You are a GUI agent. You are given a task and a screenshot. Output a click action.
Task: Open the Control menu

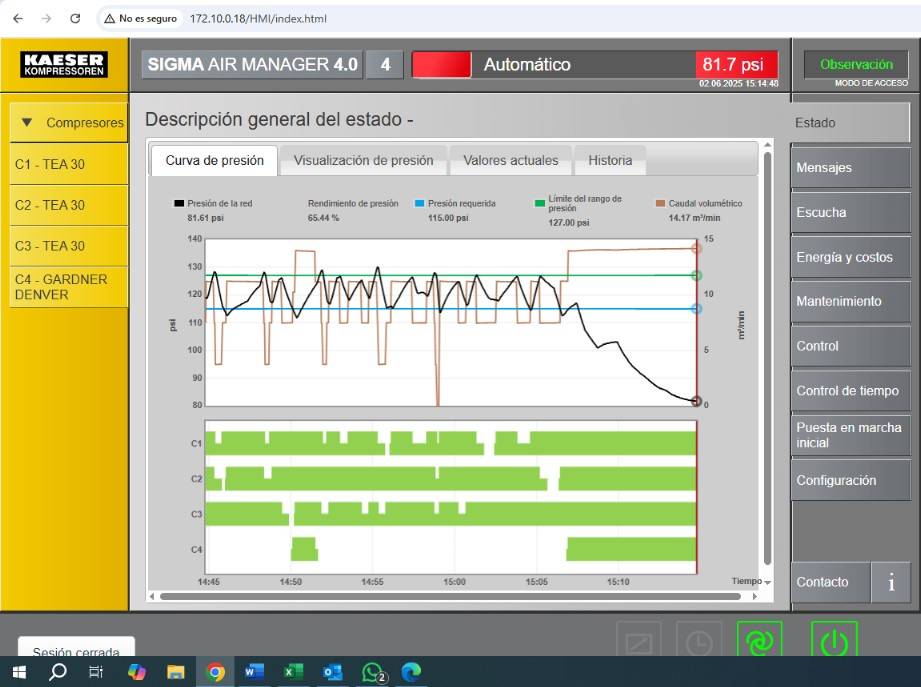(851, 346)
